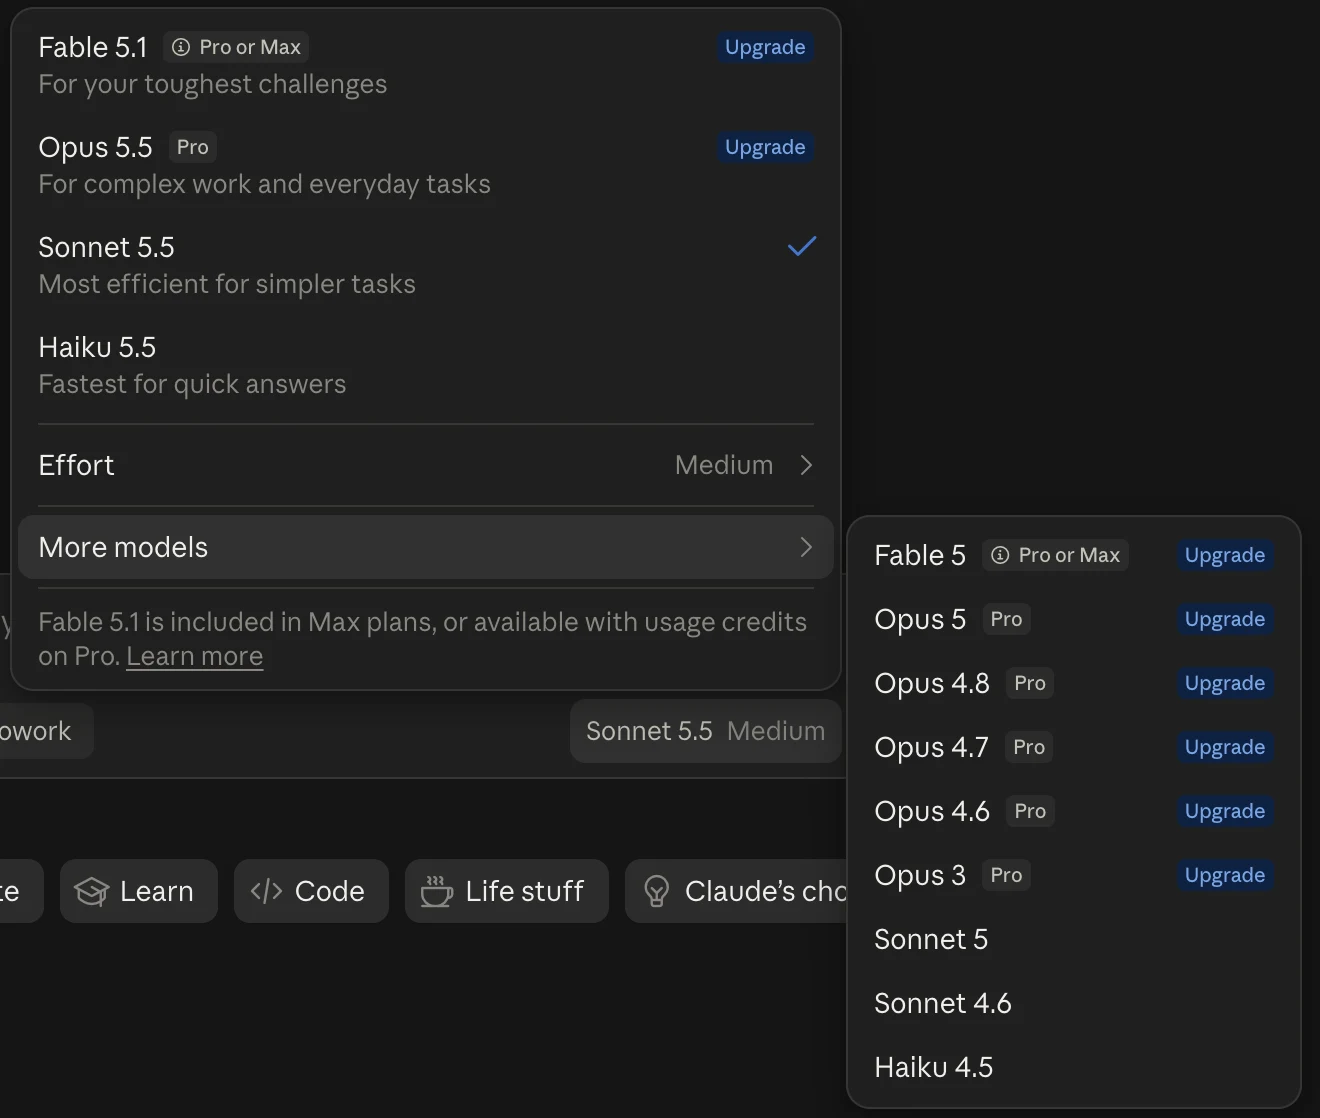This screenshot has height=1118, width=1320.
Task: Click the Learn suggestion chip
Action: (x=138, y=891)
